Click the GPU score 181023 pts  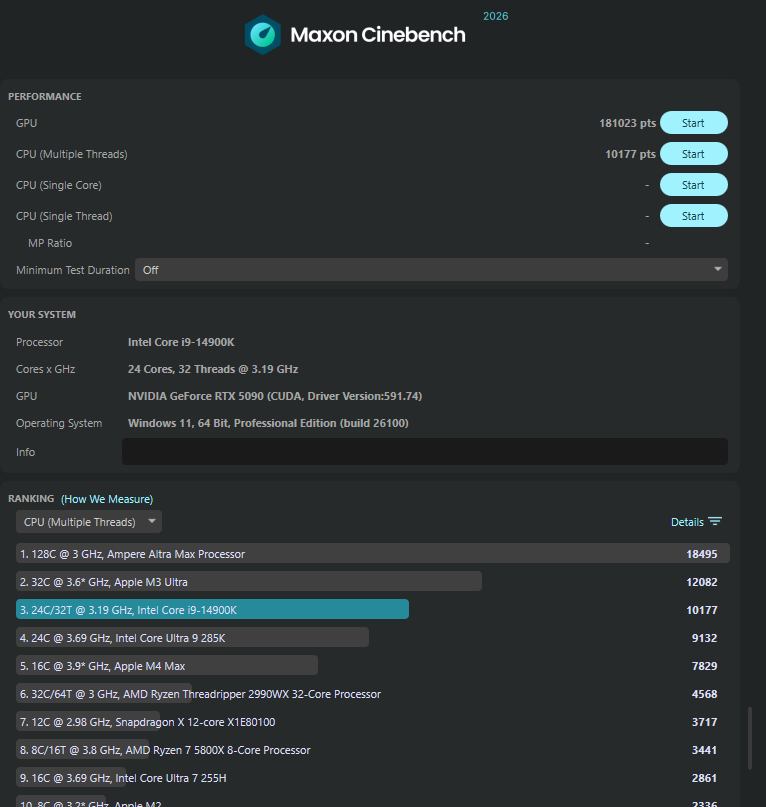click(x=628, y=123)
